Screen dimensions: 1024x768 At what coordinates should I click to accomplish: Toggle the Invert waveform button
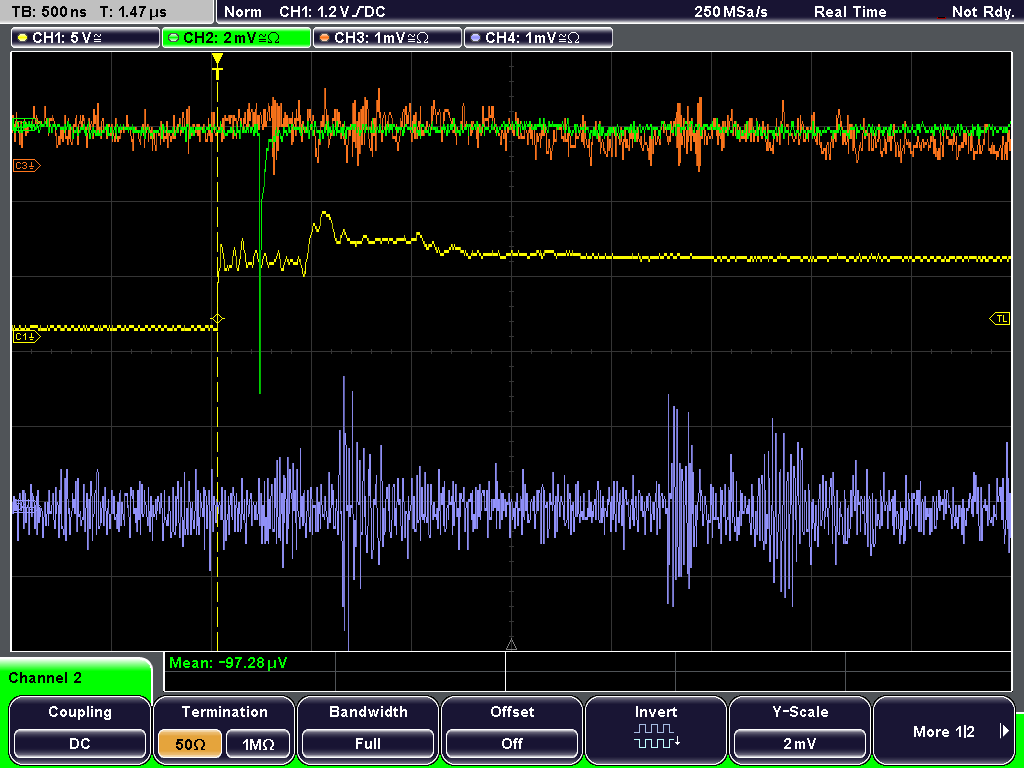[656, 729]
